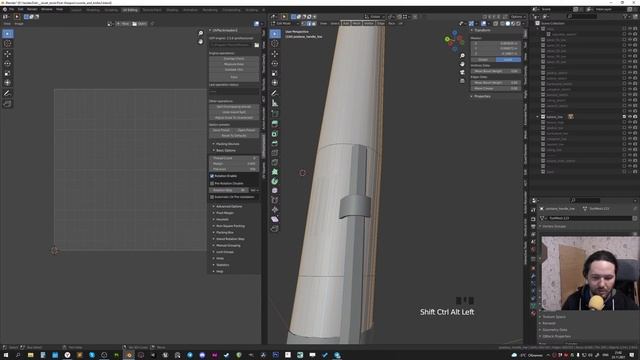This screenshot has height=360, width=640.
Task: Open the File menu
Action: coord(11,9)
